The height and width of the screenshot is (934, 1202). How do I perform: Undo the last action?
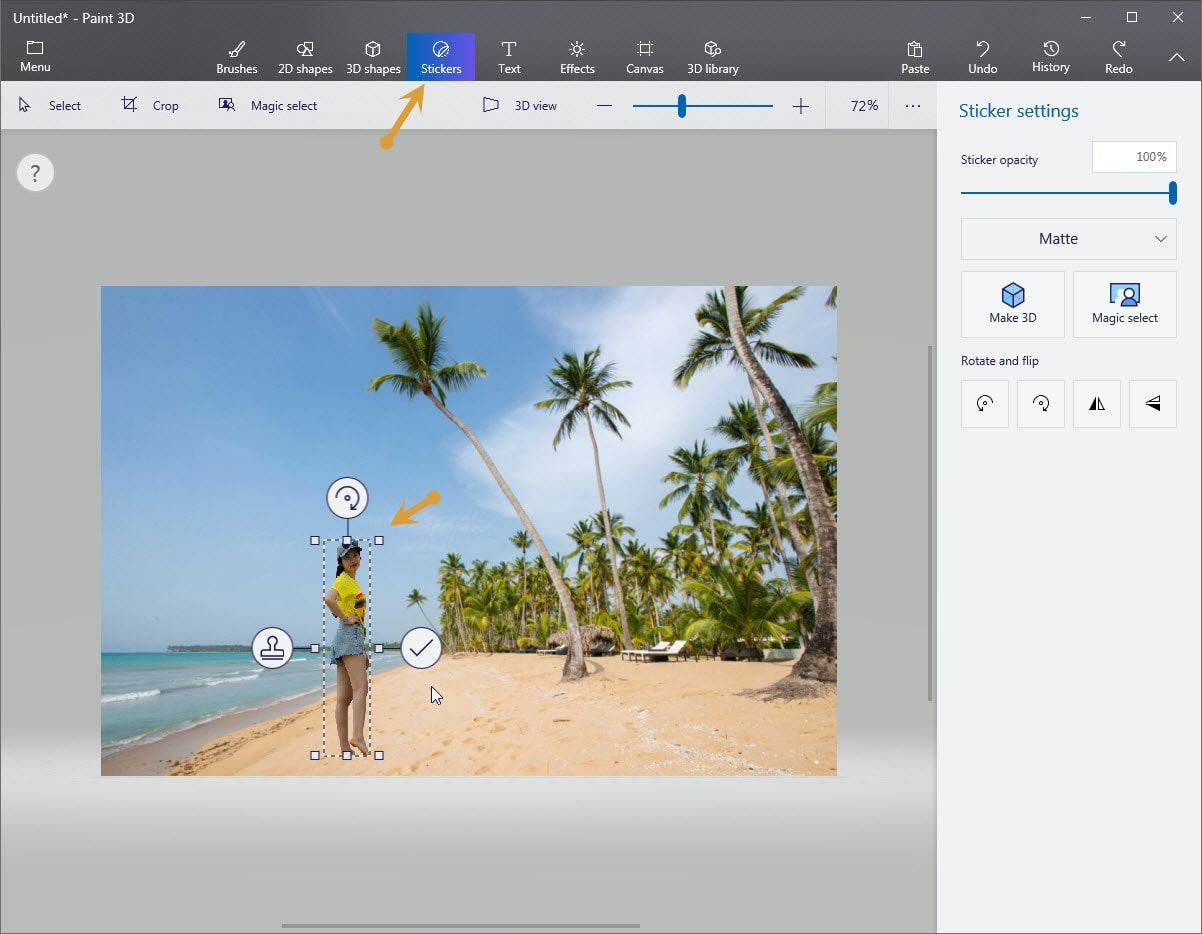coord(983,57)
